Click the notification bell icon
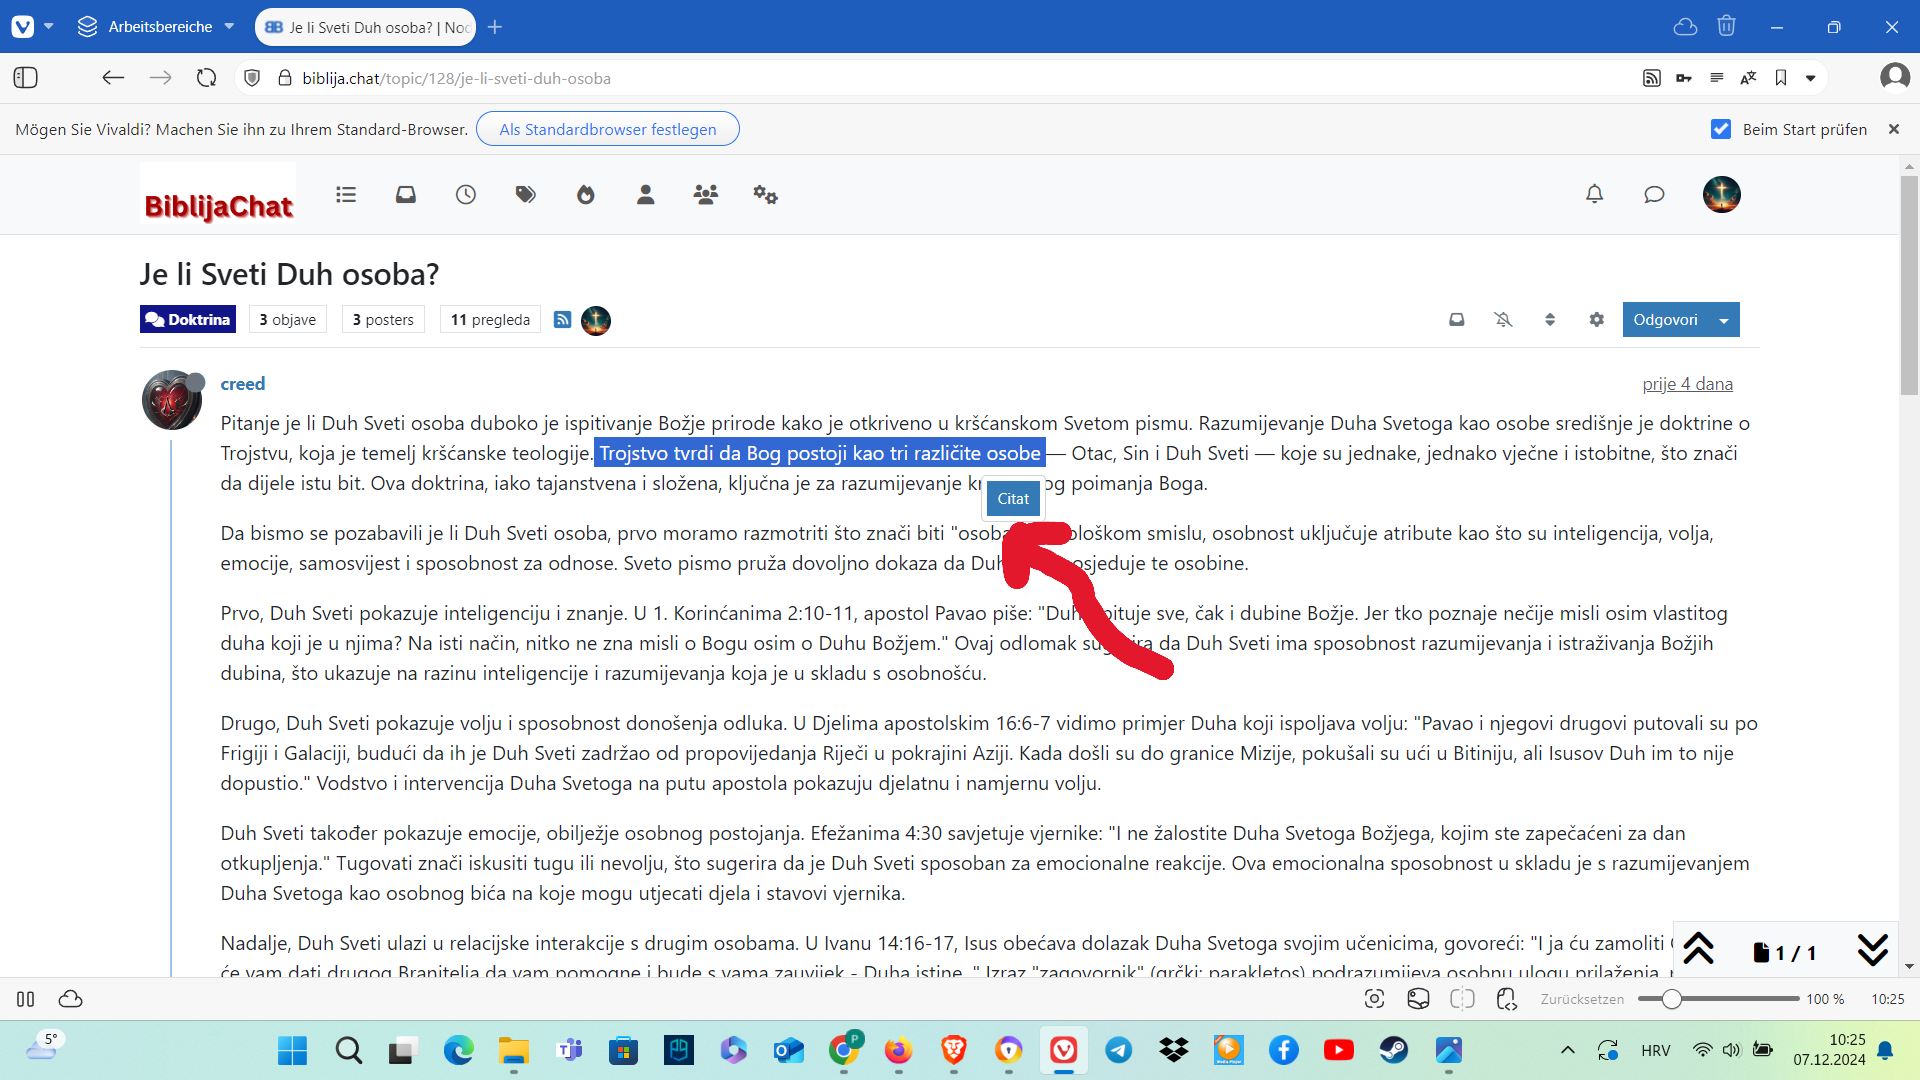1920x1080 pixels. click(x=1594, y=194)
